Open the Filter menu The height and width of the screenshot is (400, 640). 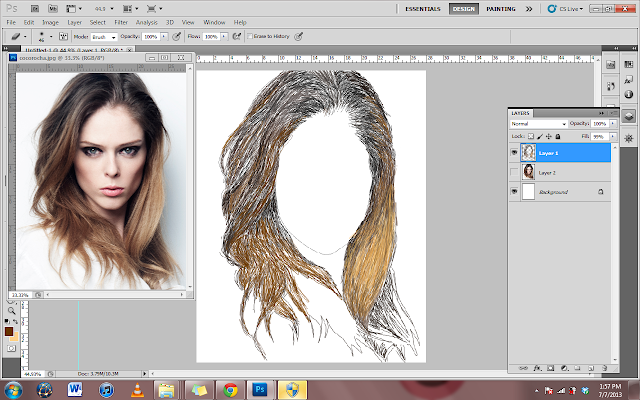(120, 21)
